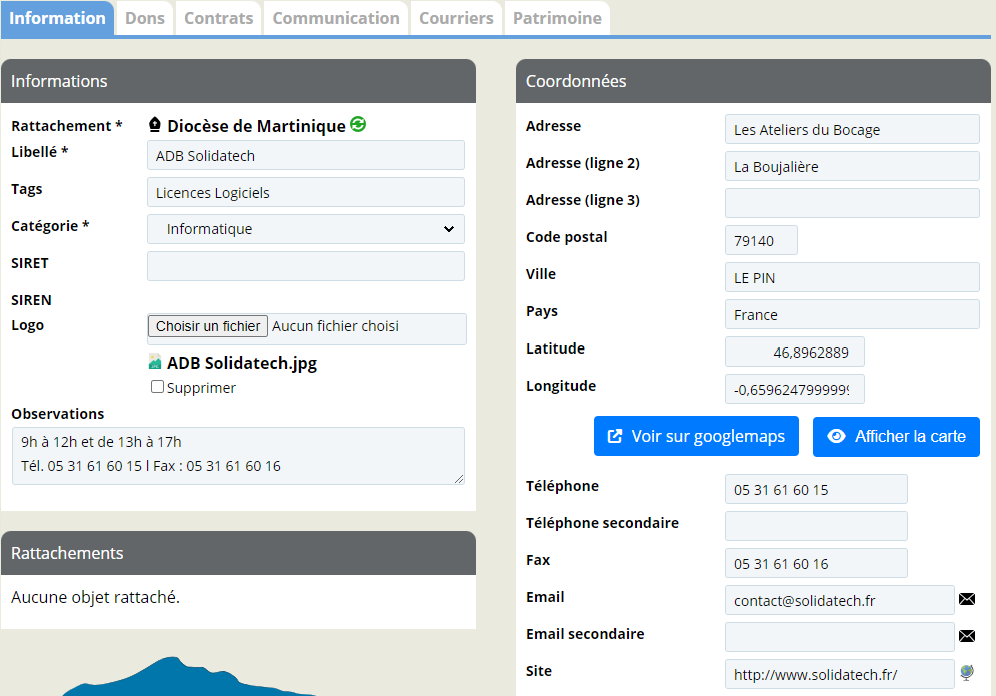996x696 pixels.
Task: Click the Coordonnées panel header
Action: click(x=753, y=81)
